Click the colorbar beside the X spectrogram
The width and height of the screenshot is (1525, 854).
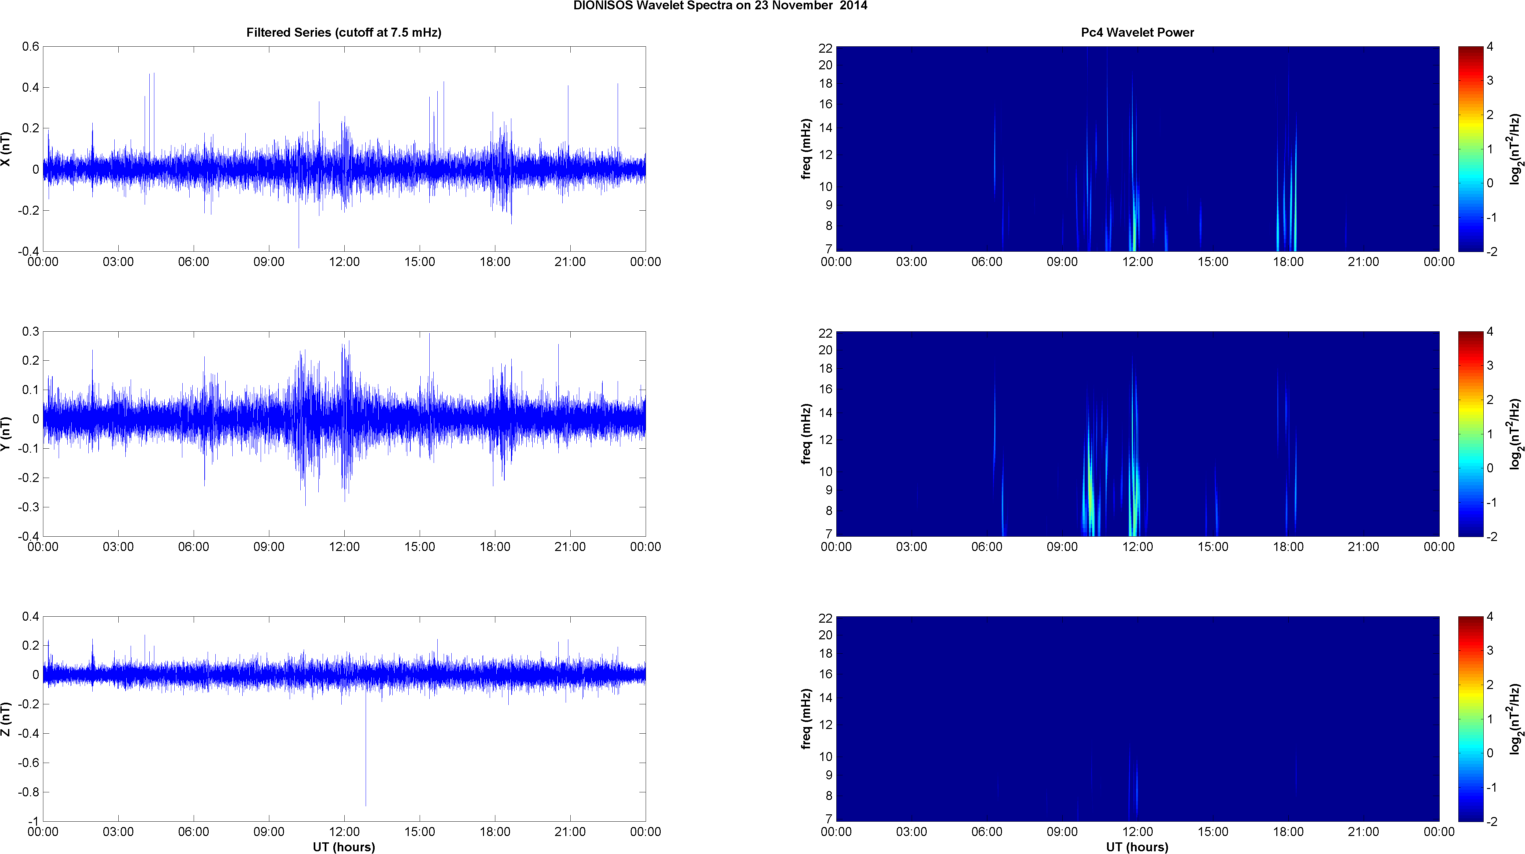pos(1470,149)
